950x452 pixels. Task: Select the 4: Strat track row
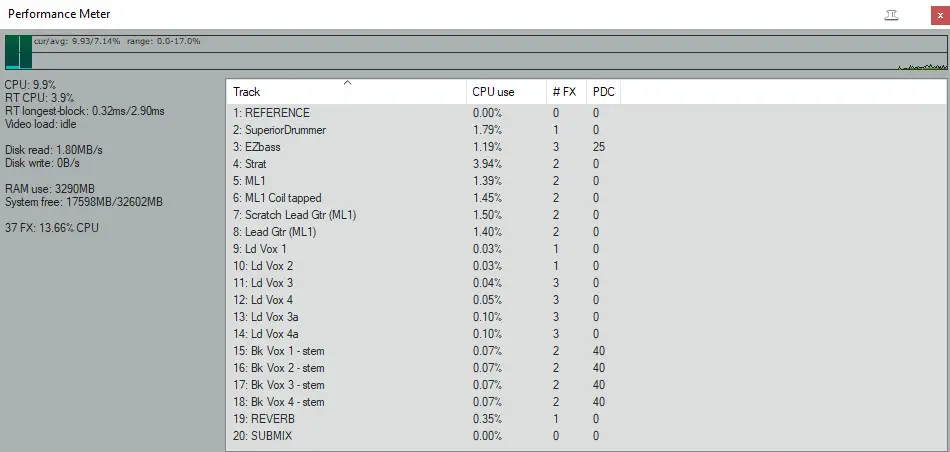click(586, 164)
